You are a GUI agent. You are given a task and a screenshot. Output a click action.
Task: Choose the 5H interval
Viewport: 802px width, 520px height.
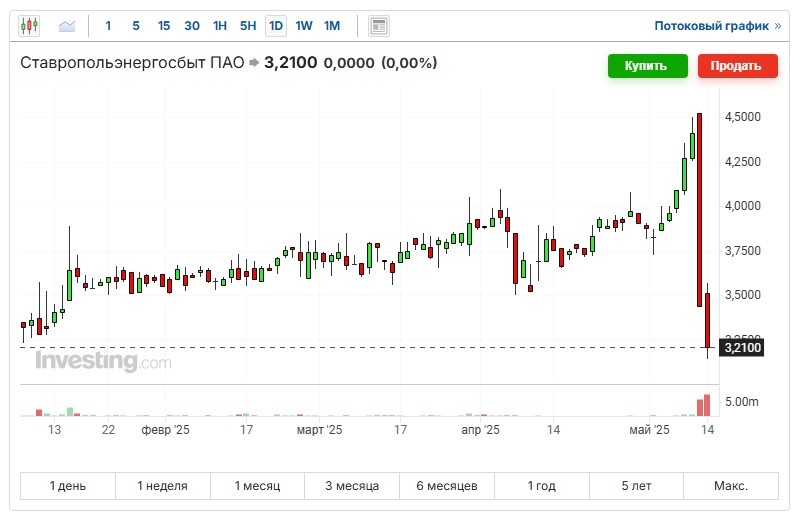click(248, 26)
